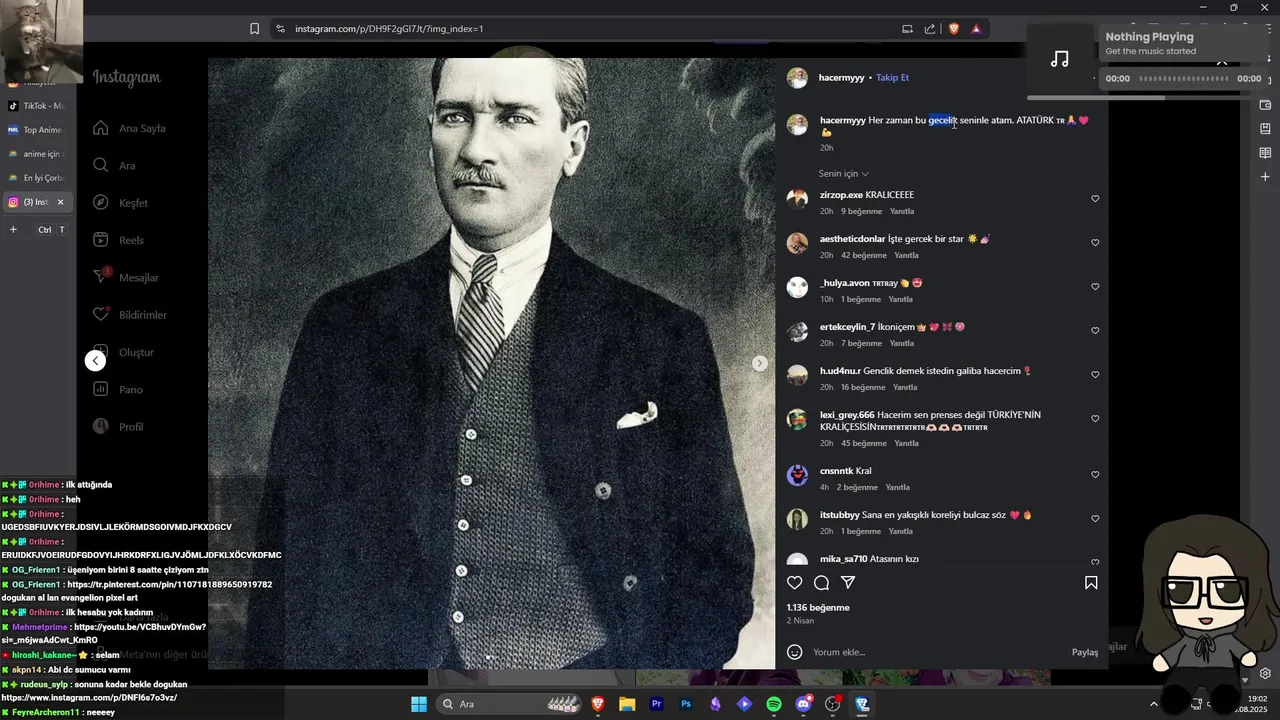This screenshot has width=1280, height=720.
Task: Switch to Top Anime tab
Action: 37,130
